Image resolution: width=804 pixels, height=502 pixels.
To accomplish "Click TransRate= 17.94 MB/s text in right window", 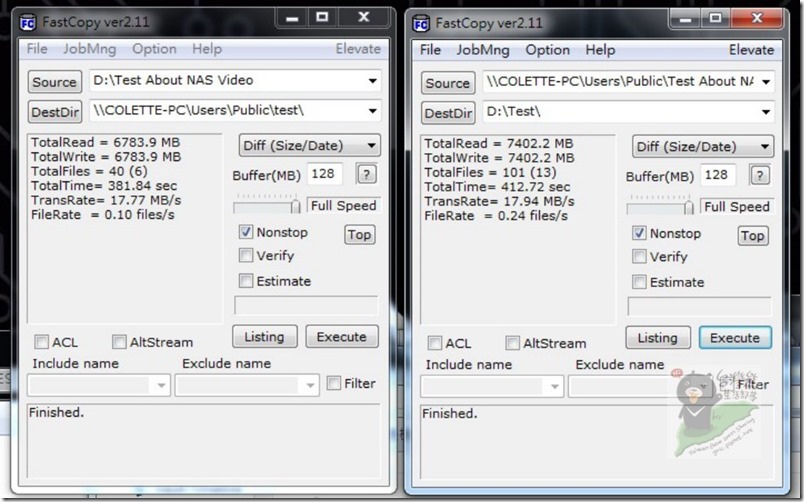I will pyautogui.click(x=499, y=201).
